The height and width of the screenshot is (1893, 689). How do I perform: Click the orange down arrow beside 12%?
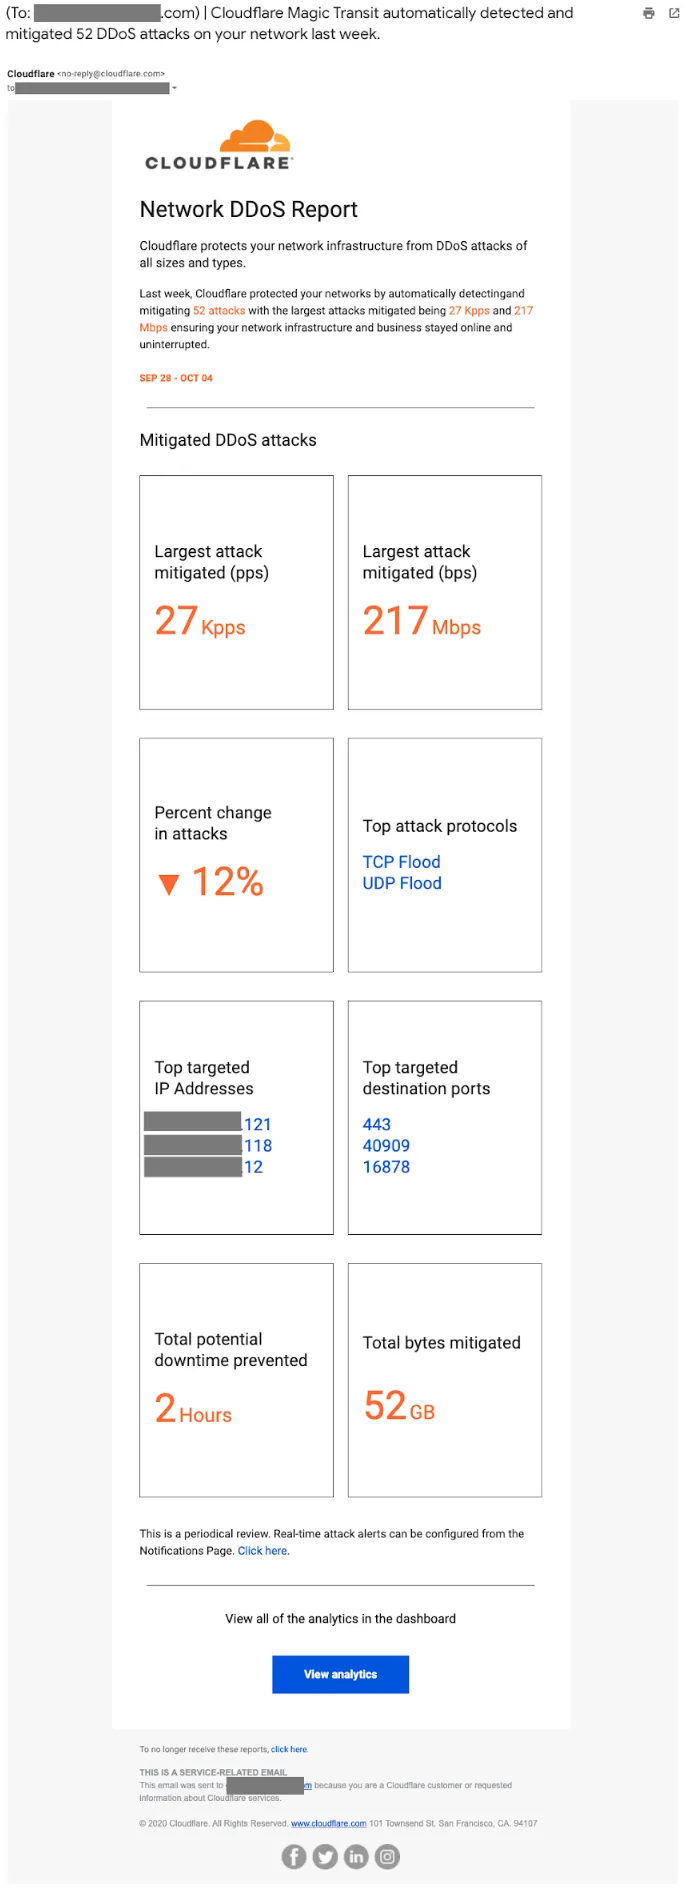(169, 882)
